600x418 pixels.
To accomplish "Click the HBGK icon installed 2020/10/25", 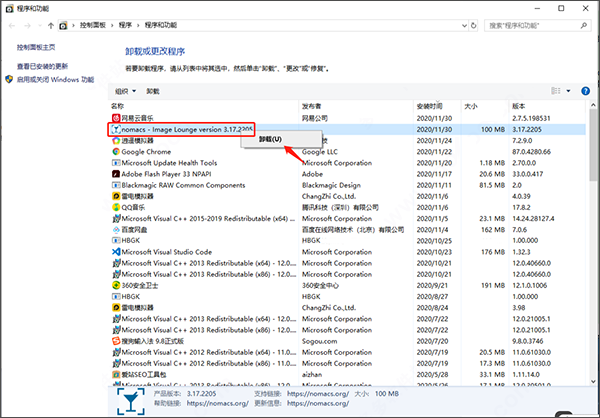I will tap(116, 240).
